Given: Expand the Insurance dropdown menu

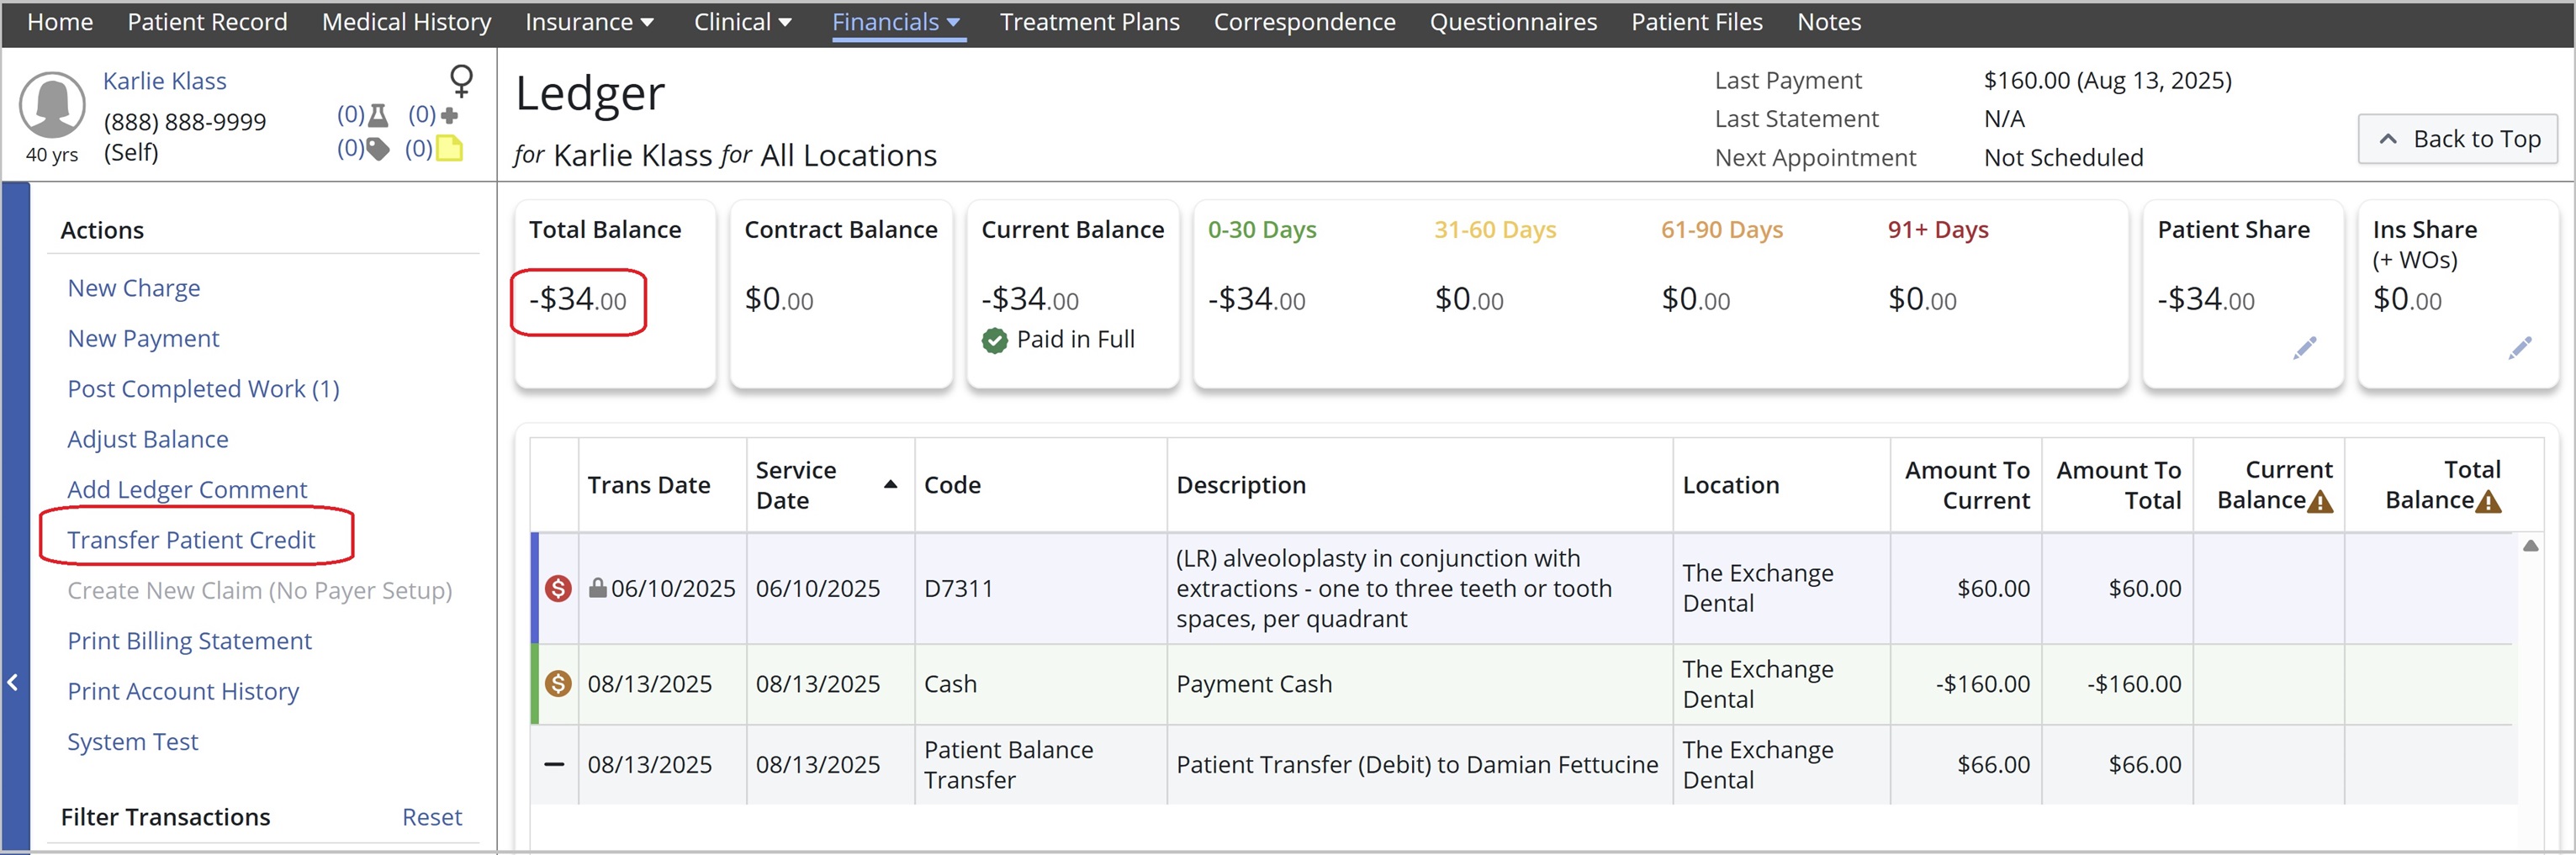Looking at the screenshot, I should pyautogui.click(x=589, y=22).
